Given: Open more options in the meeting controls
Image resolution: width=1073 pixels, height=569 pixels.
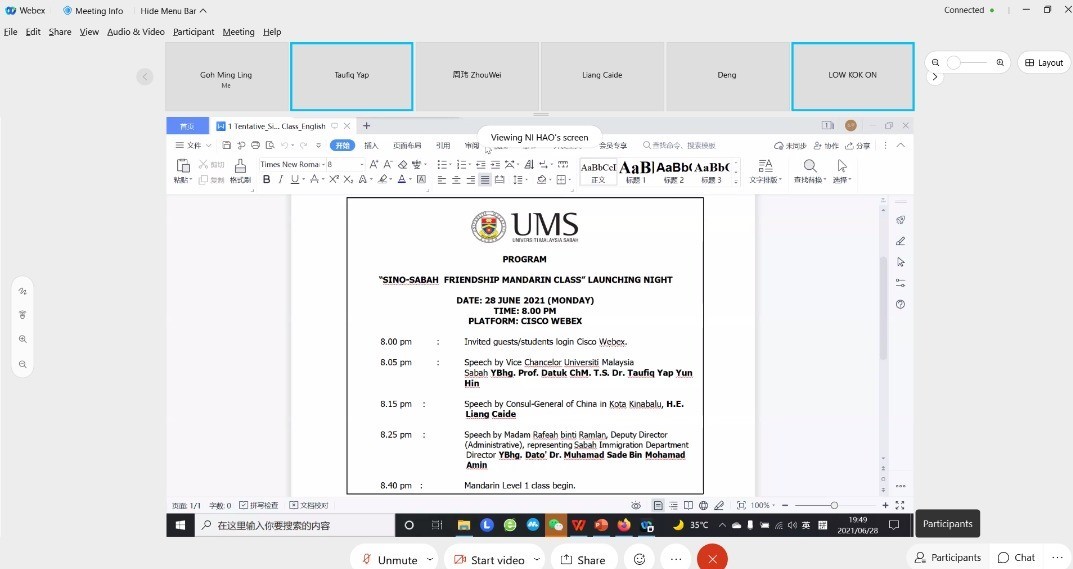Looking at the screenshot, I should 676,559.
